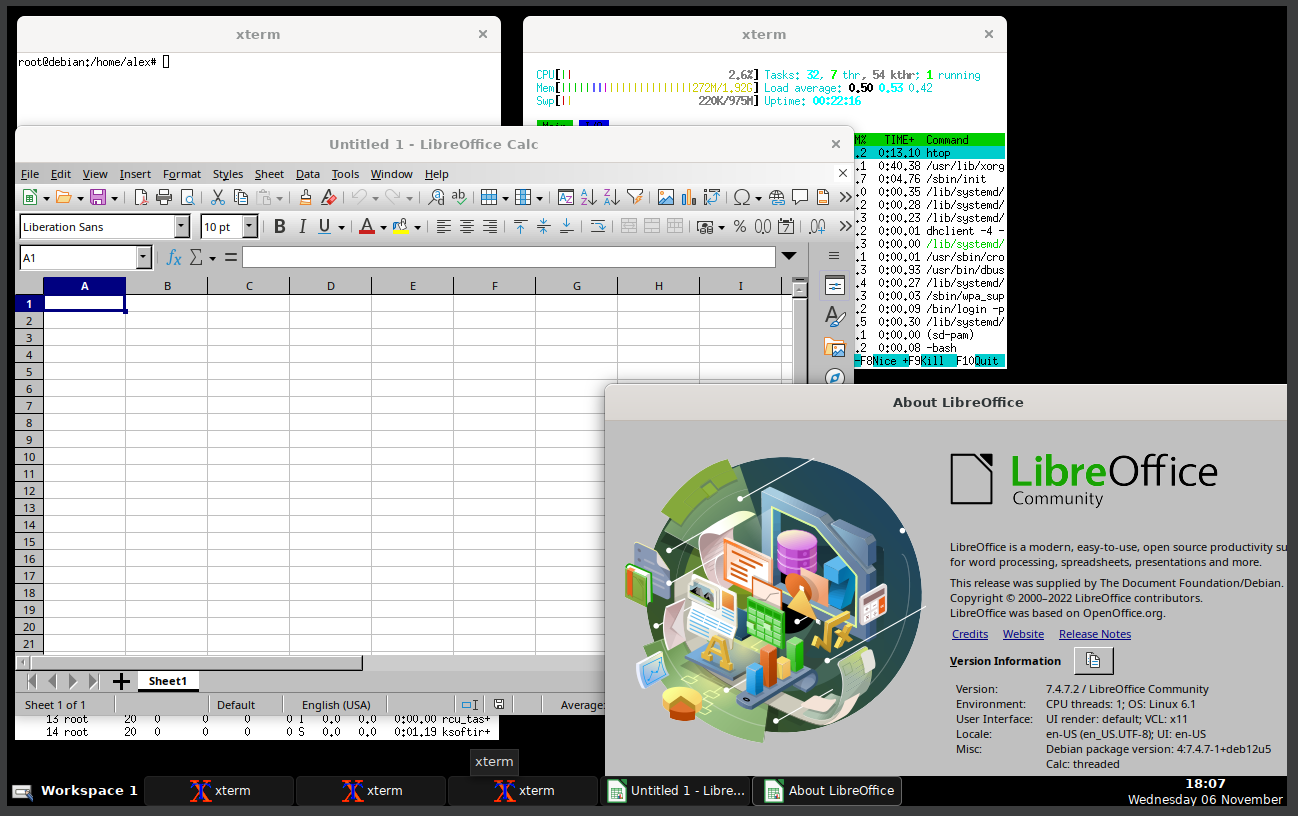Toggle bold formatting

coord(279,227)
